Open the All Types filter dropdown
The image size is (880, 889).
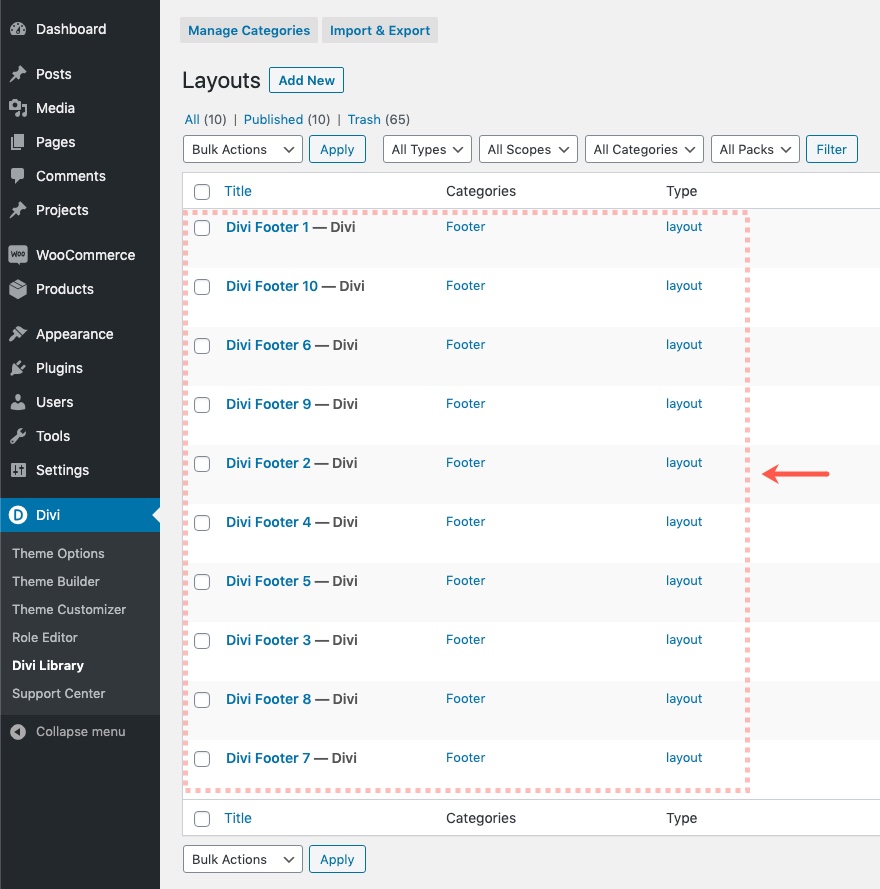(427, 149)
